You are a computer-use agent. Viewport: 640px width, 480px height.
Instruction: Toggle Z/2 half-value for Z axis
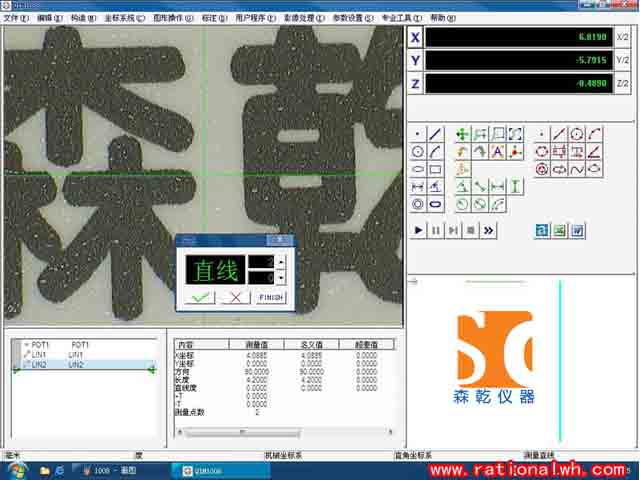(622, 84)
